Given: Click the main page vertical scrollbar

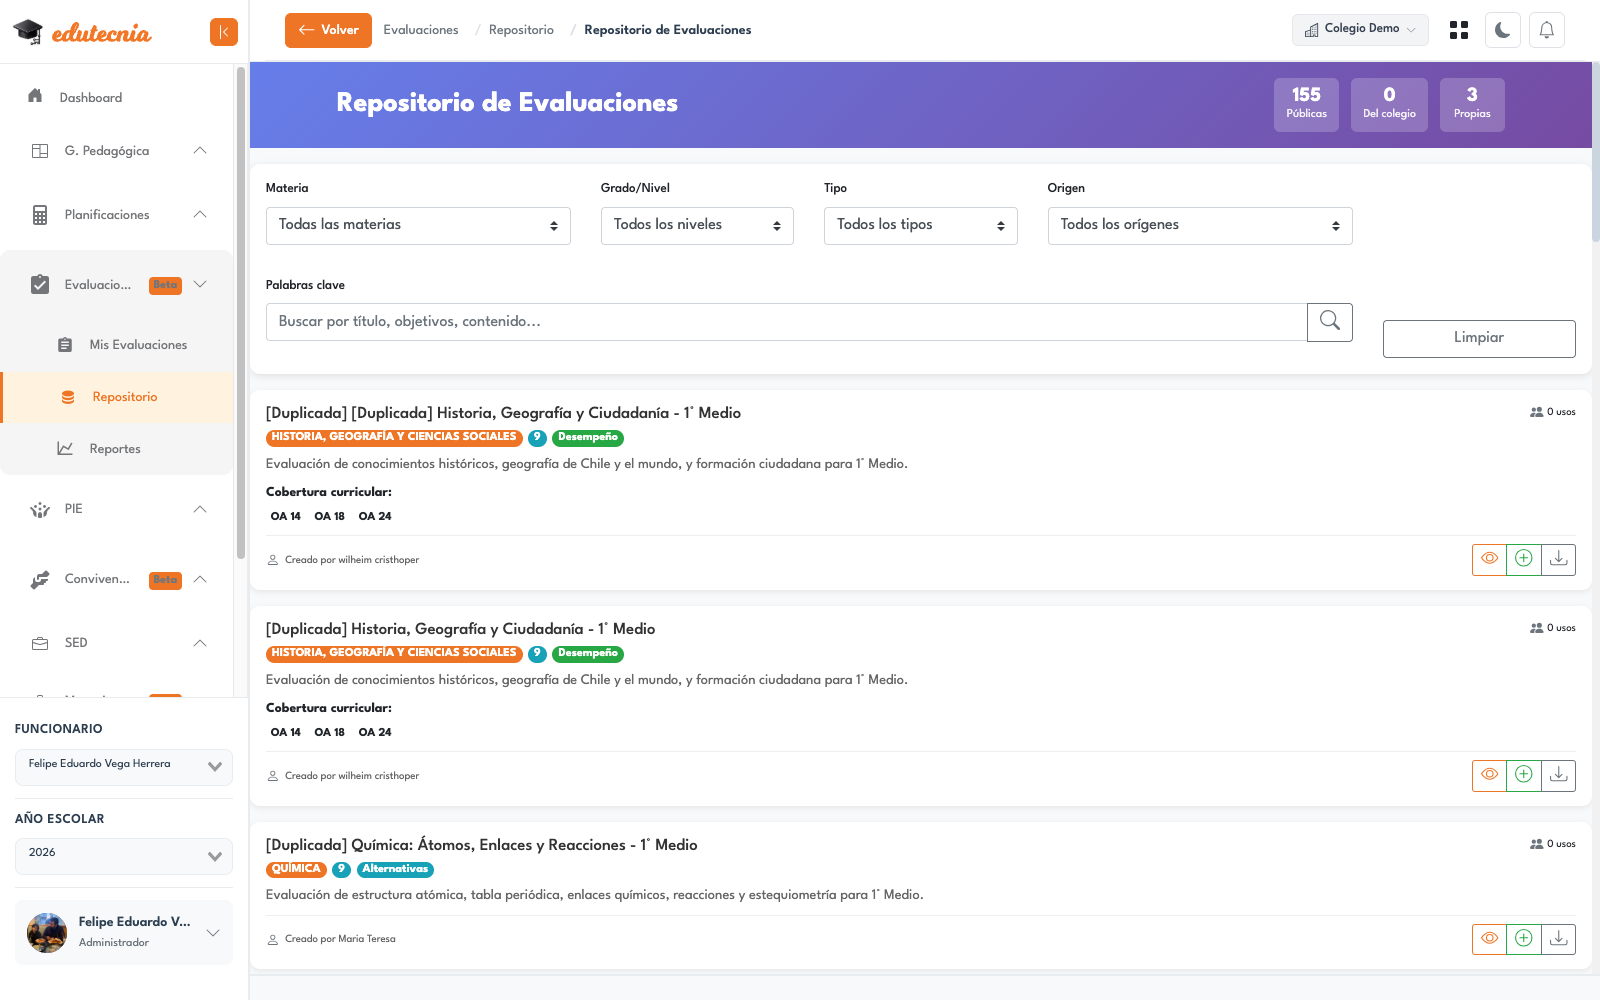Looking at the screenshot, I should coord(1595,152).
